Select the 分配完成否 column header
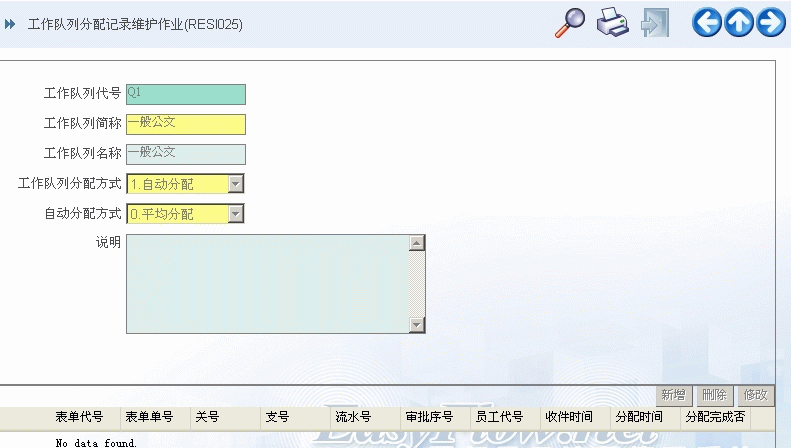The width and height of the screenshot is (791, 448). [715, 417]
